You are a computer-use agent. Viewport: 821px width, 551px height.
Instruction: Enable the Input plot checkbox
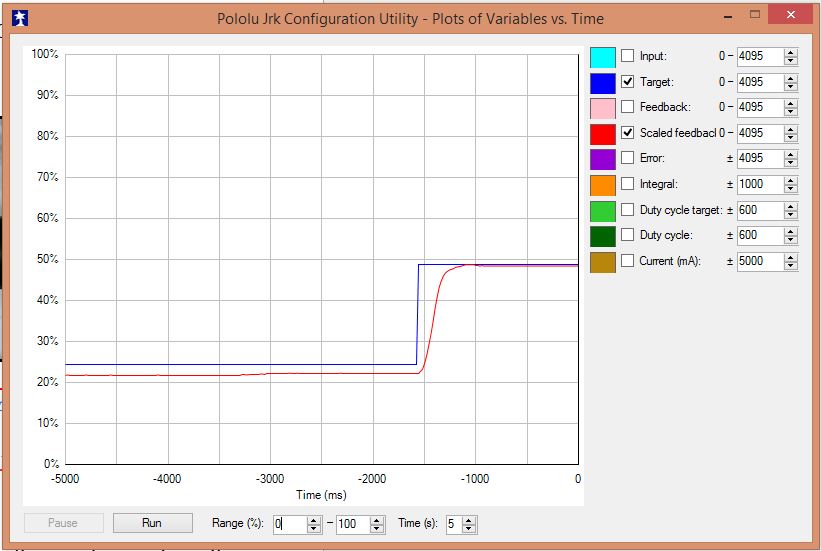coord(627,56)
